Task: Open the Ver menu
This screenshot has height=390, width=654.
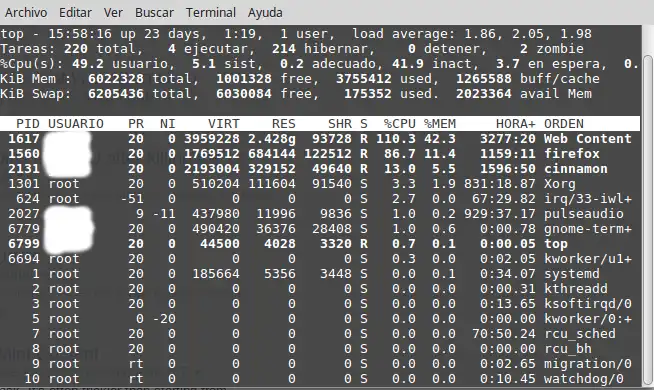Action: [x=113, y=13]
